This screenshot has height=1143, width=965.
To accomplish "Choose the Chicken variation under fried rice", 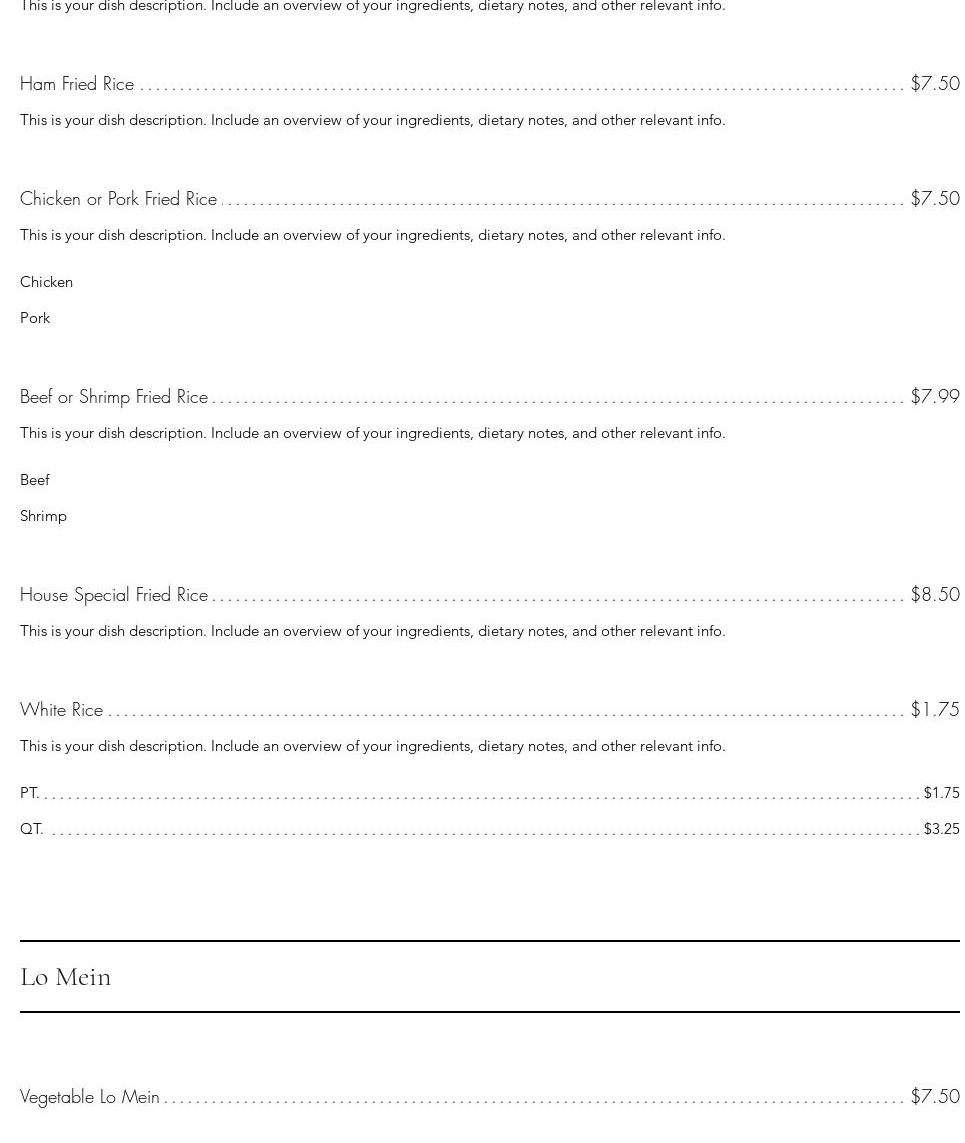I will click(x=46, y=282).
